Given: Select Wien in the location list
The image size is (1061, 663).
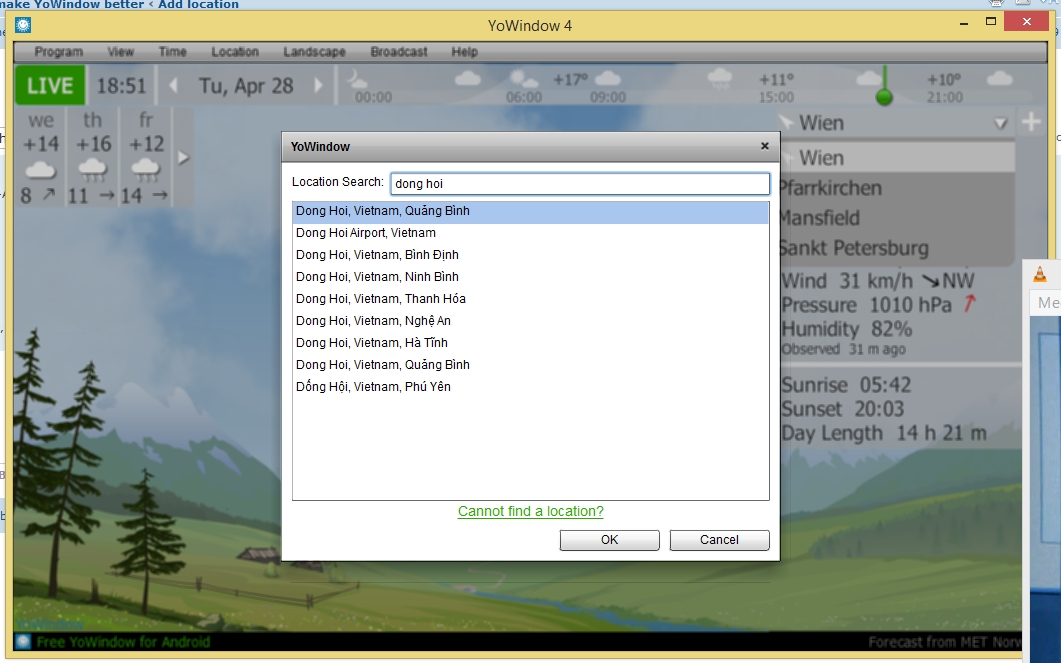Looking at the screenshot, I should point(897,158).
